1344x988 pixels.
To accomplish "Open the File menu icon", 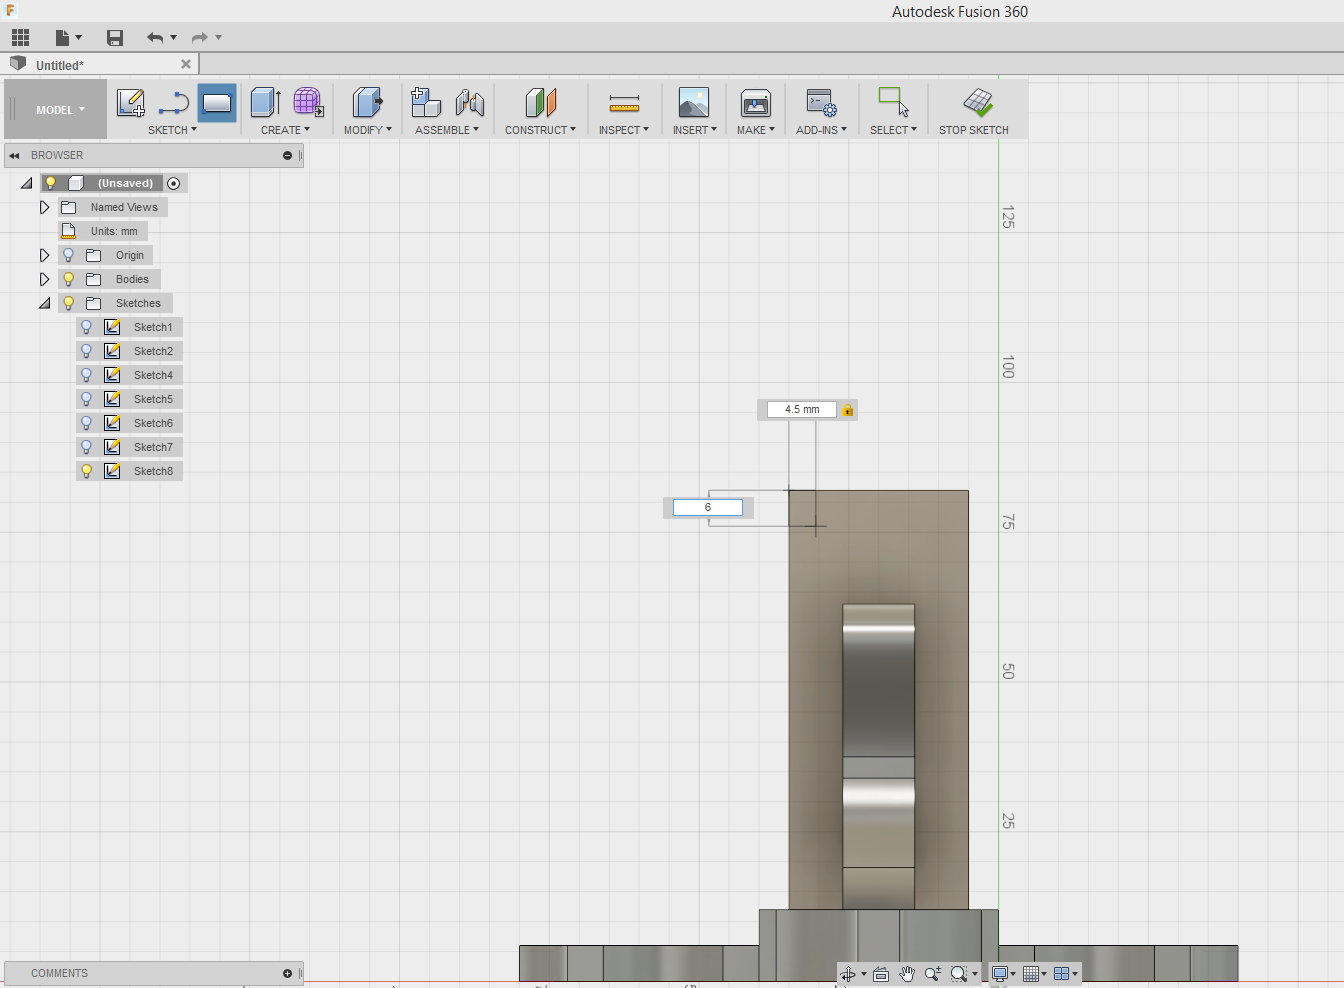I will (x=63, y=38).
